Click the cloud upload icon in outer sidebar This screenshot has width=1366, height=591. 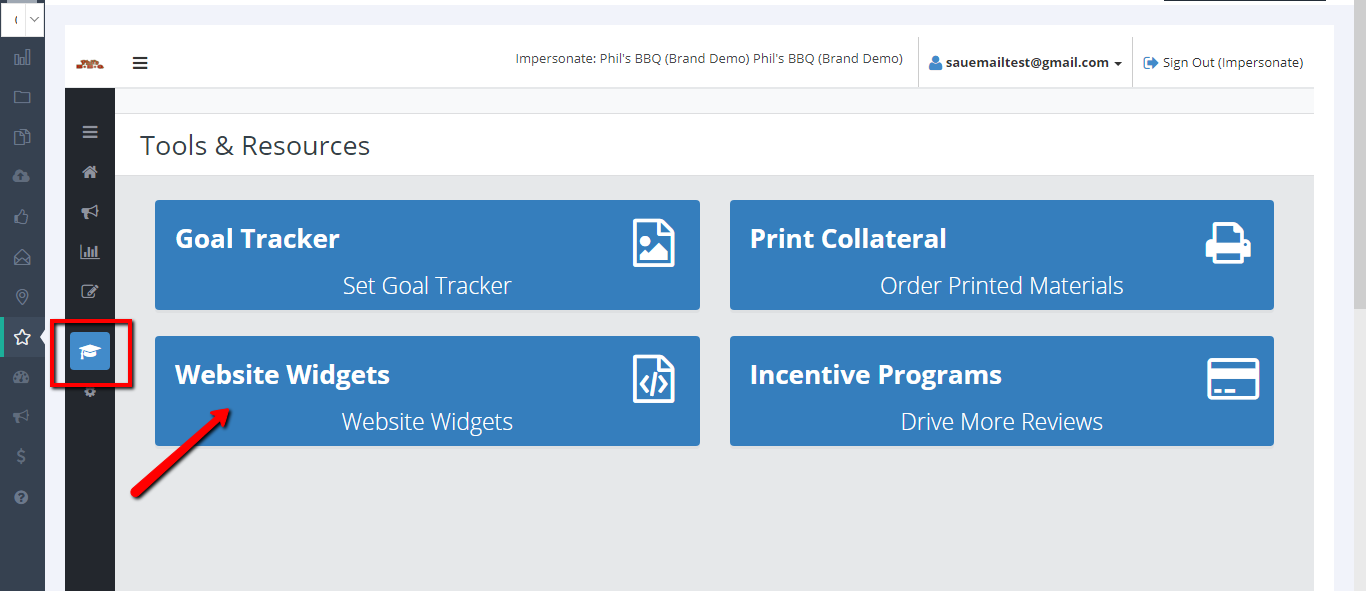coord(22,176)
